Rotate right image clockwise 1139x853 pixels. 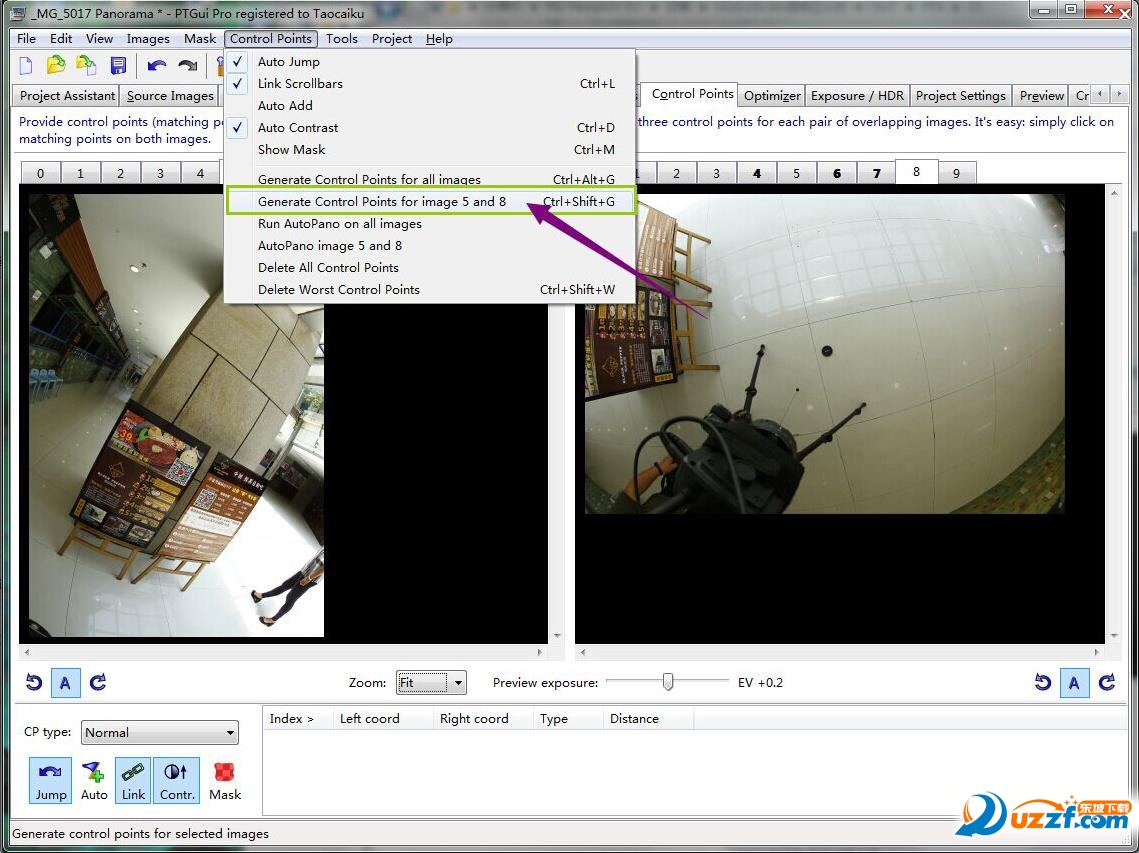1106,682
